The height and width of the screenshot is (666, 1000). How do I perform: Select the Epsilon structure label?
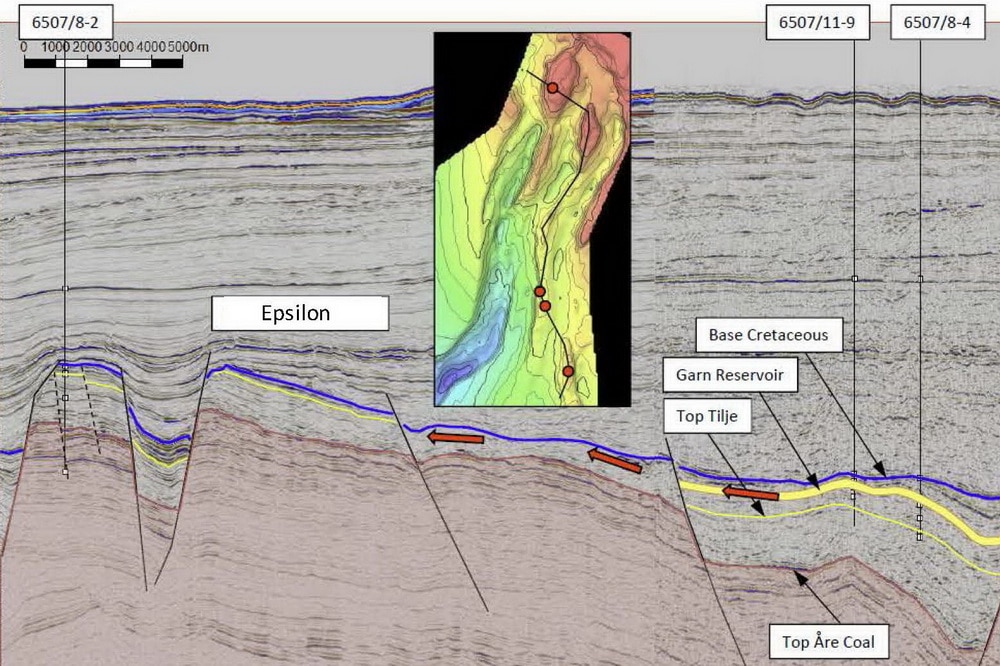click(x=299, y=313)
